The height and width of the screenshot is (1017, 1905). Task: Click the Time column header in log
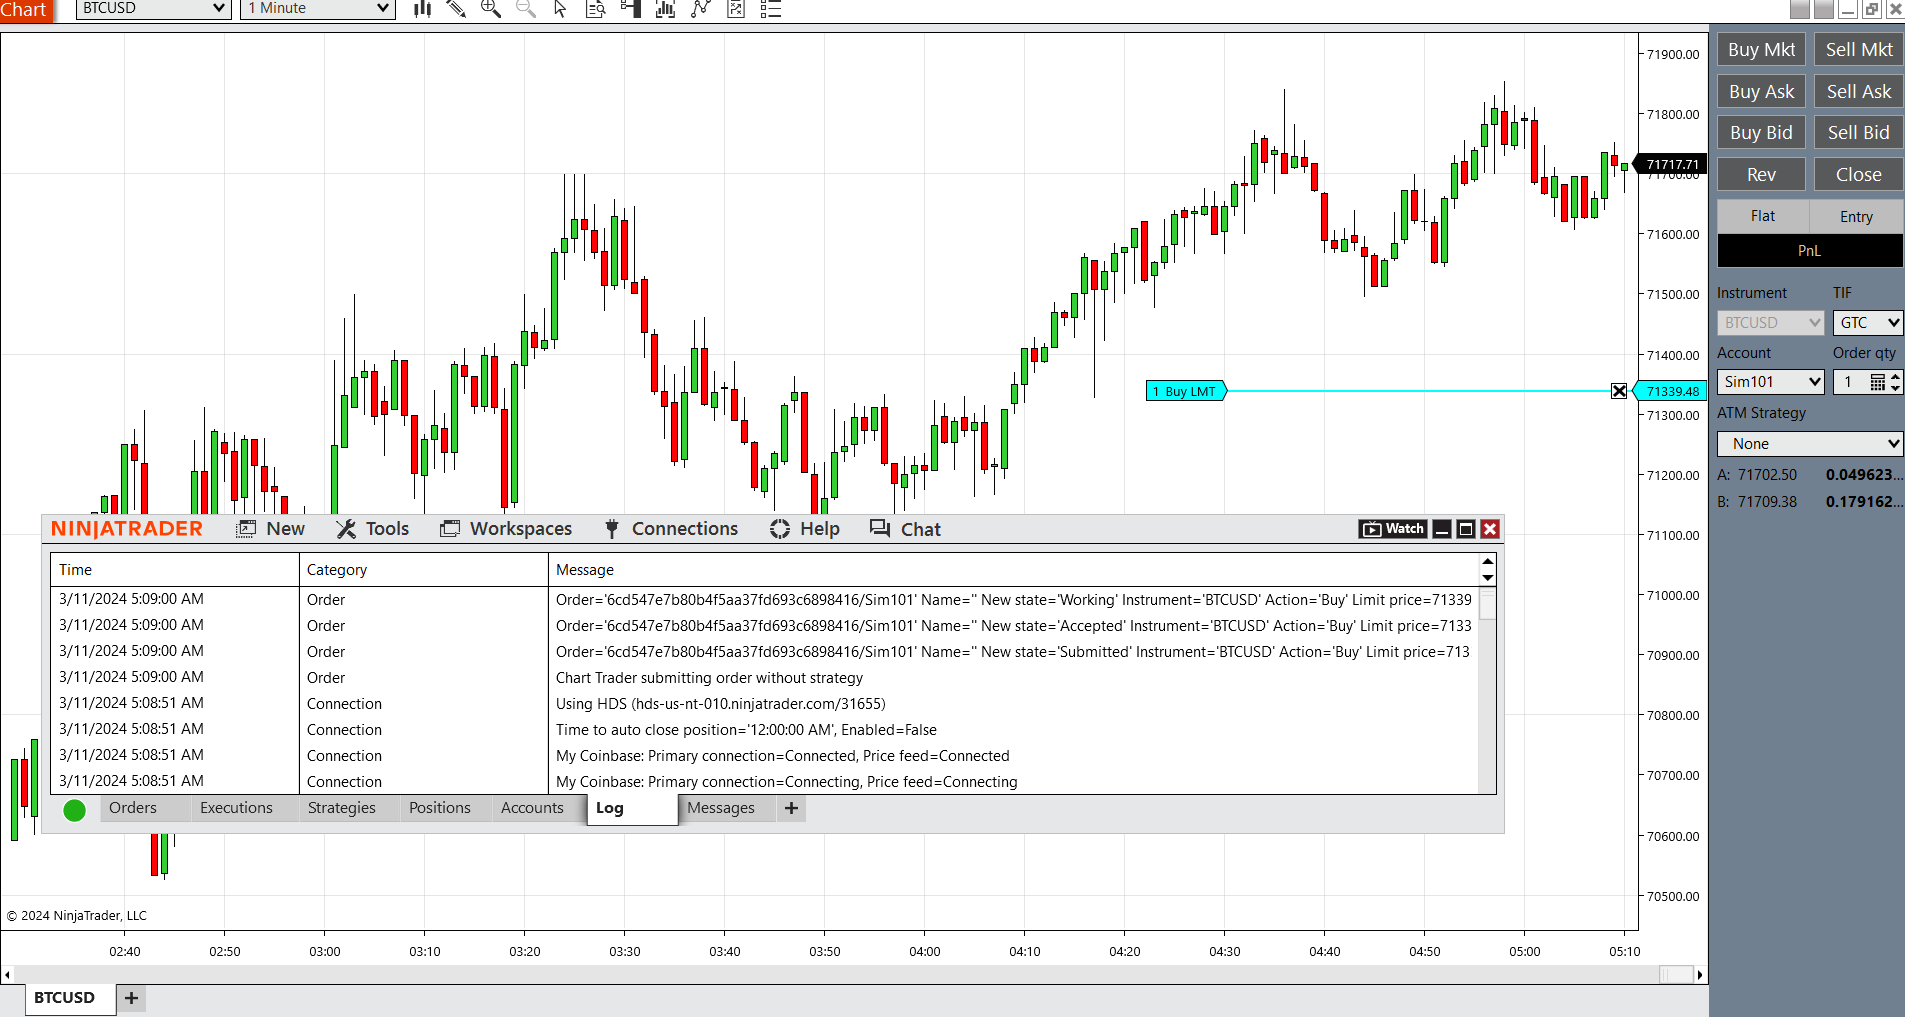[175, 570]
